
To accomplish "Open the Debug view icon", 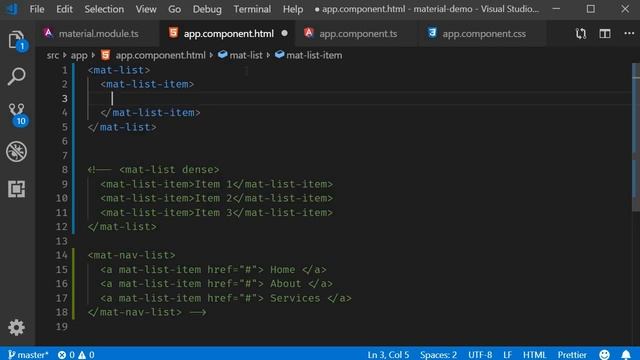I will click(17, 151).
